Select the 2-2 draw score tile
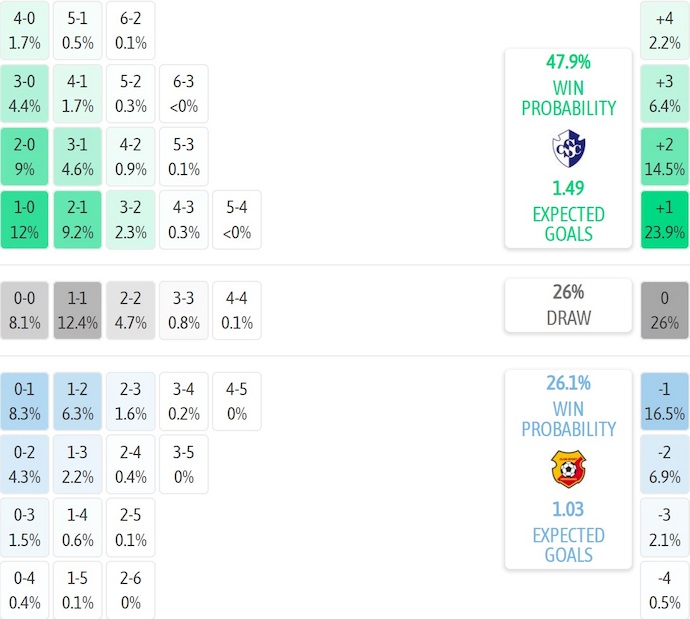The width and height of the screenshot is (690, 619). click(130, 310)
